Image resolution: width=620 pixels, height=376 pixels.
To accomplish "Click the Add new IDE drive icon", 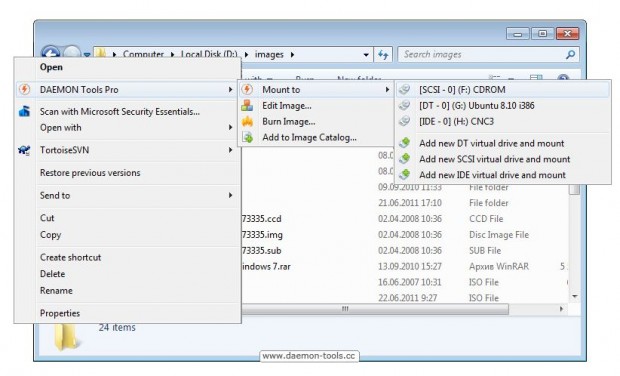I will [x=405, y=174].
